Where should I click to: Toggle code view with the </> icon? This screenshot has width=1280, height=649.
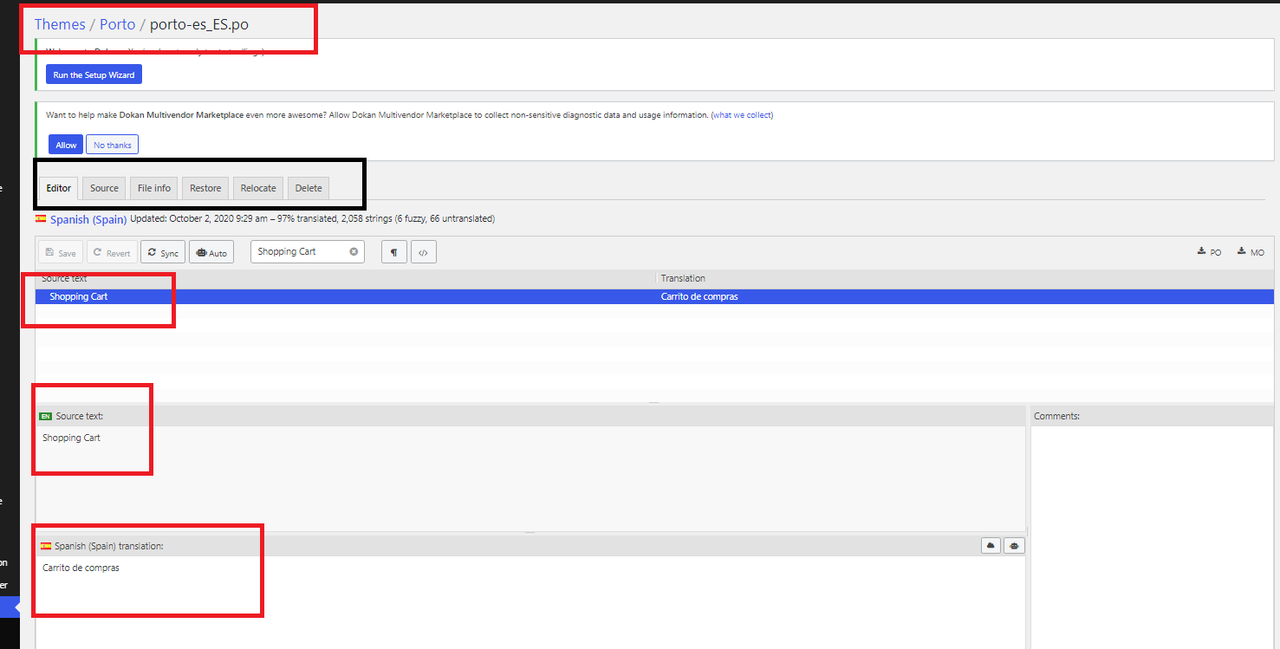click(x=423, y=253)
